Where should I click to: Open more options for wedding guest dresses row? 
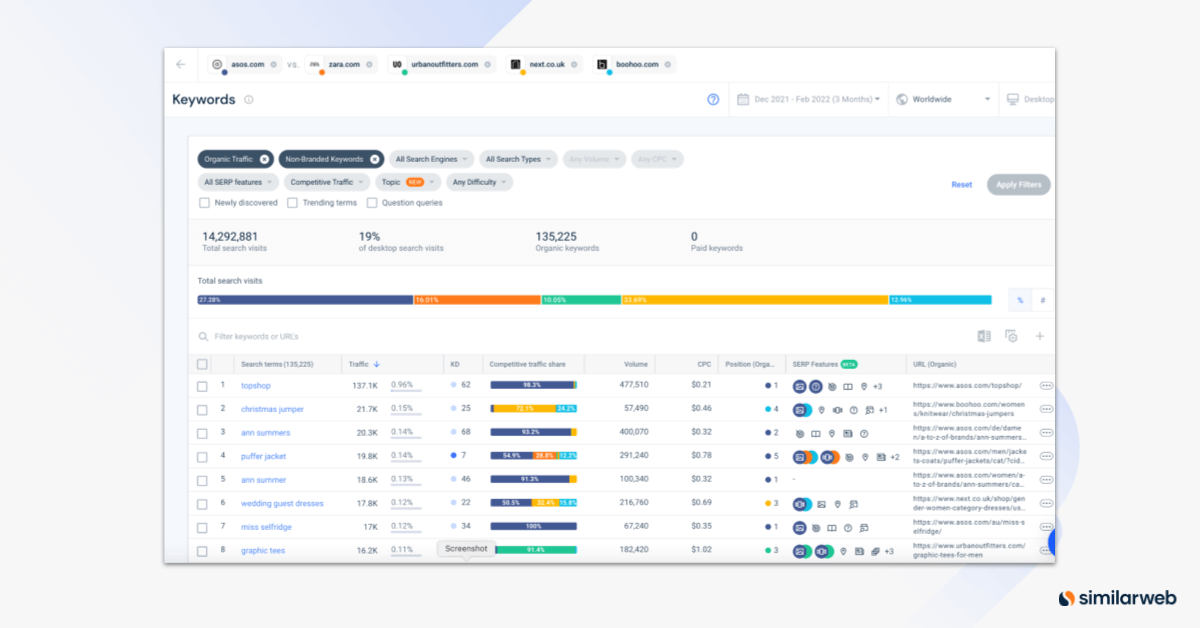[x=1046, y=503]
